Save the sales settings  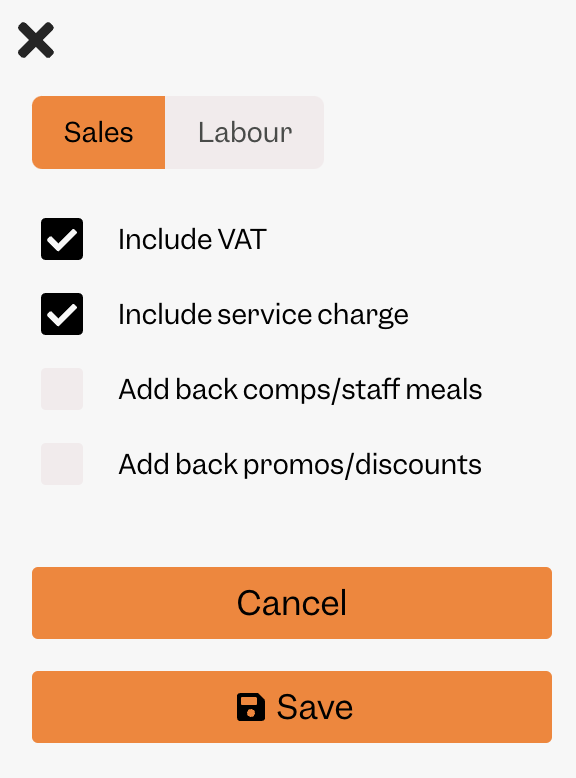tap(292, 707)
